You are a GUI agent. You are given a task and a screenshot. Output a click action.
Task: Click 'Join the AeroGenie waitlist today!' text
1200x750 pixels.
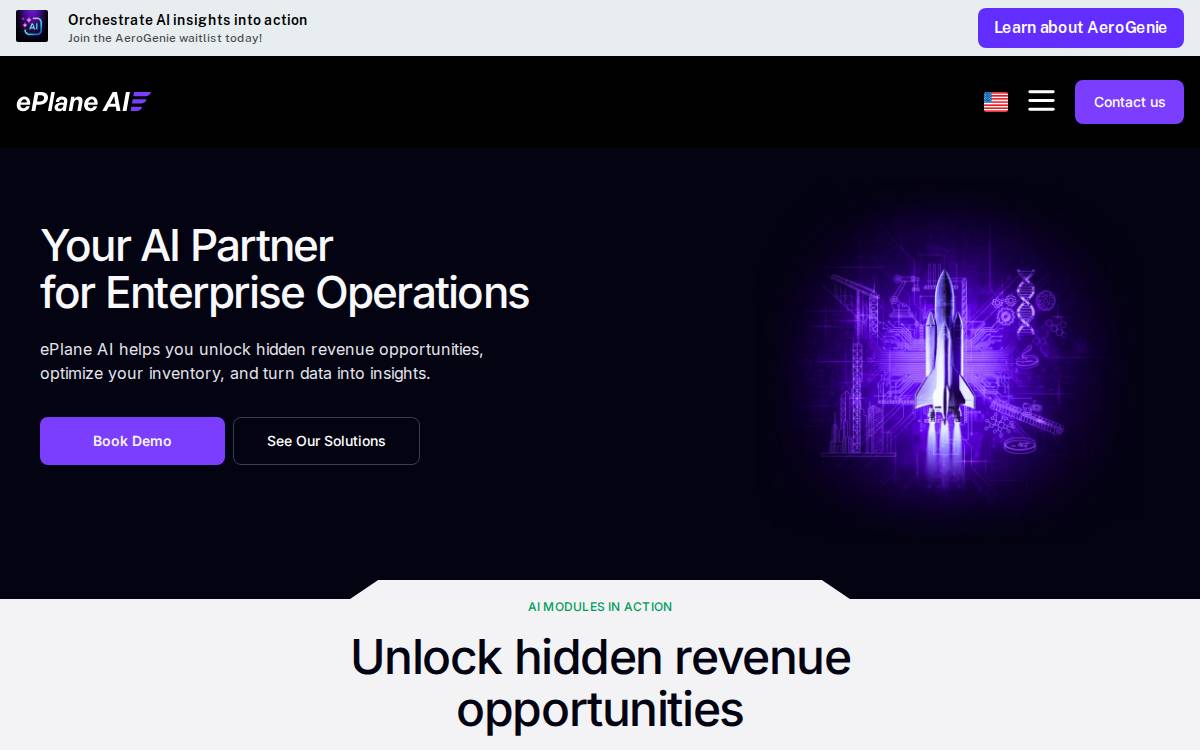(165, 38)
